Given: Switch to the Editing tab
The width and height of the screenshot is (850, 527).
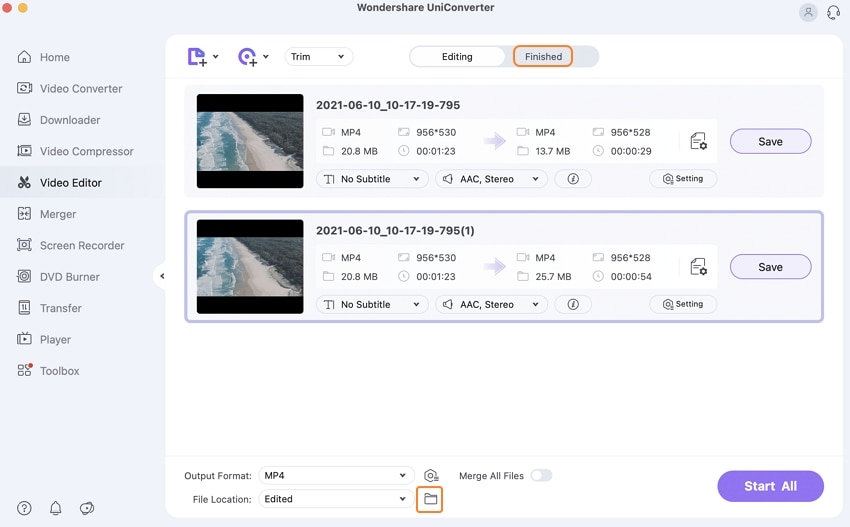Looking at the screenshot, I should tap(457, 56).
